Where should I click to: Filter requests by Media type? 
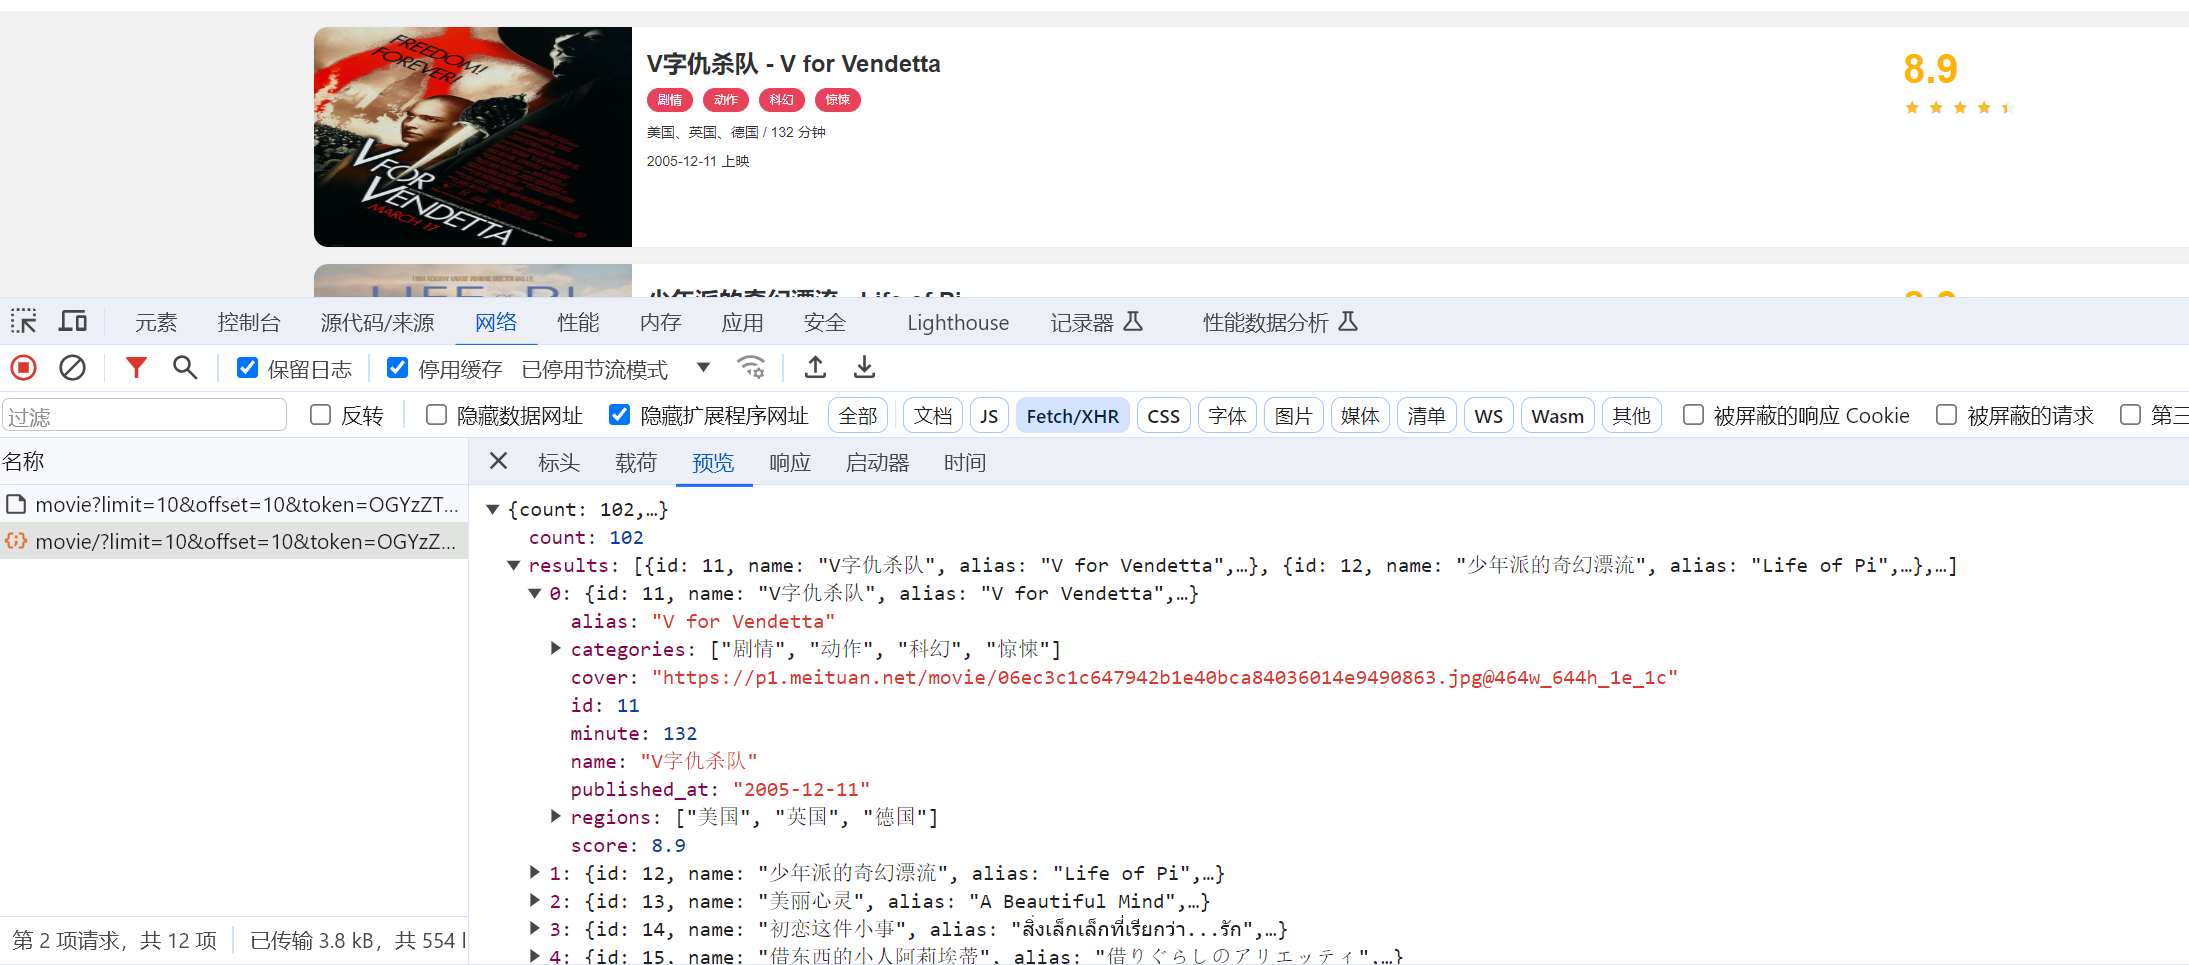[x=1360, y=415]
